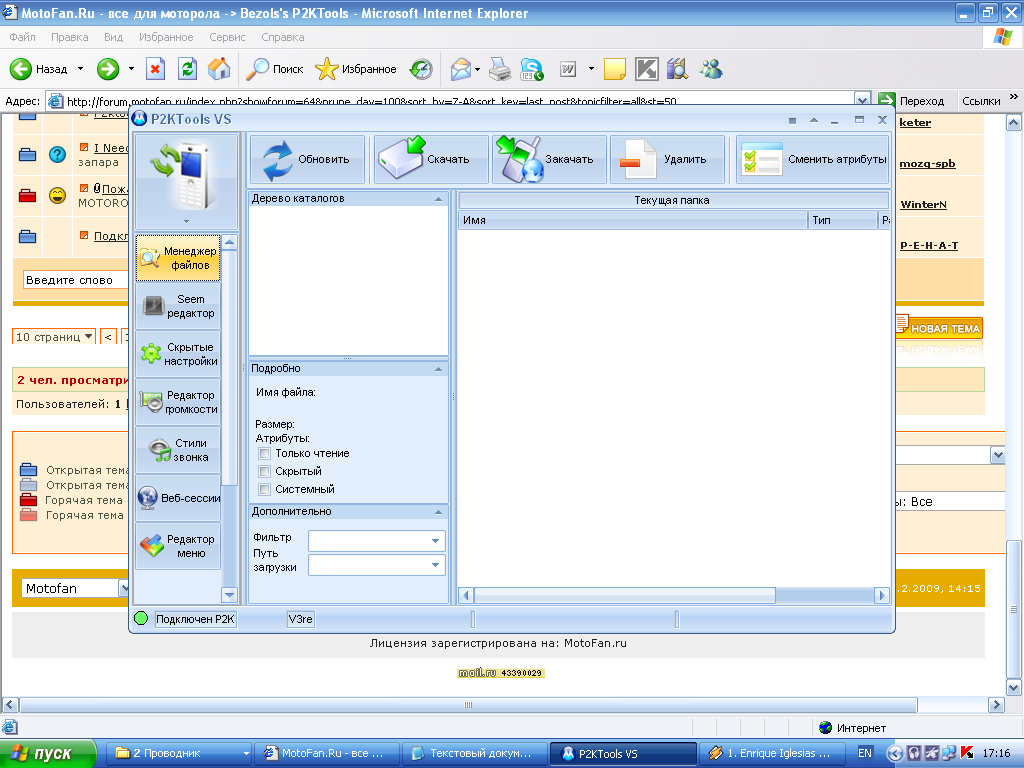1024x768 pixels.
Task: Switch to Текстовый документ taskbar window
Action: [474, 754]
